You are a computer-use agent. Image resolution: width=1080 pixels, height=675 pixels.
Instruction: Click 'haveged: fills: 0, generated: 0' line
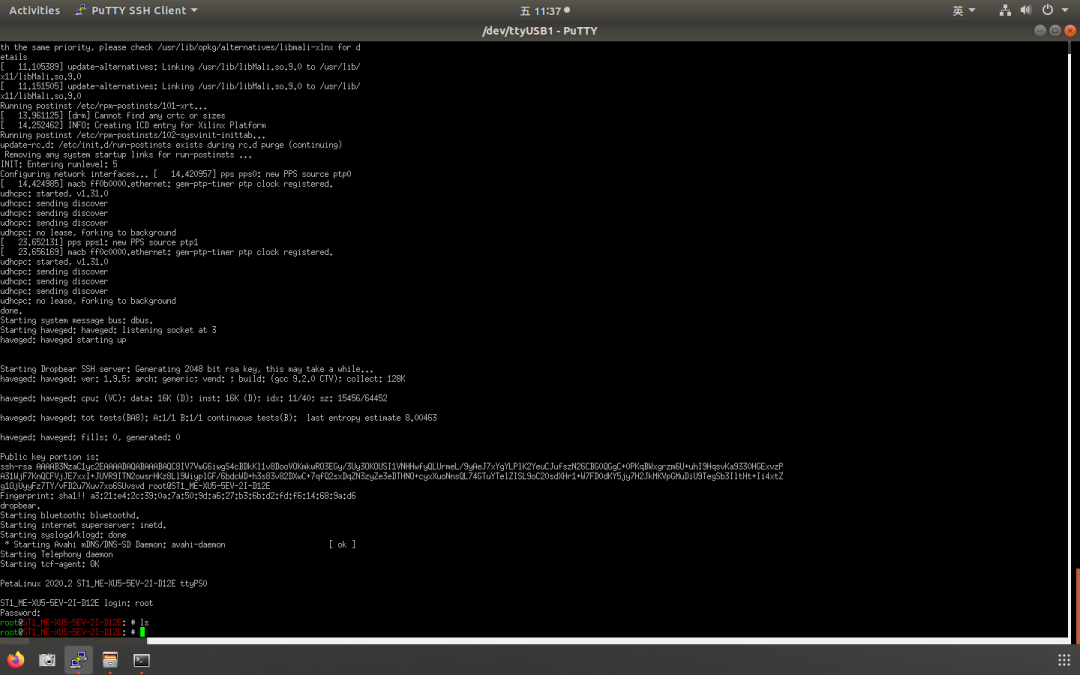tap(90, 437)
